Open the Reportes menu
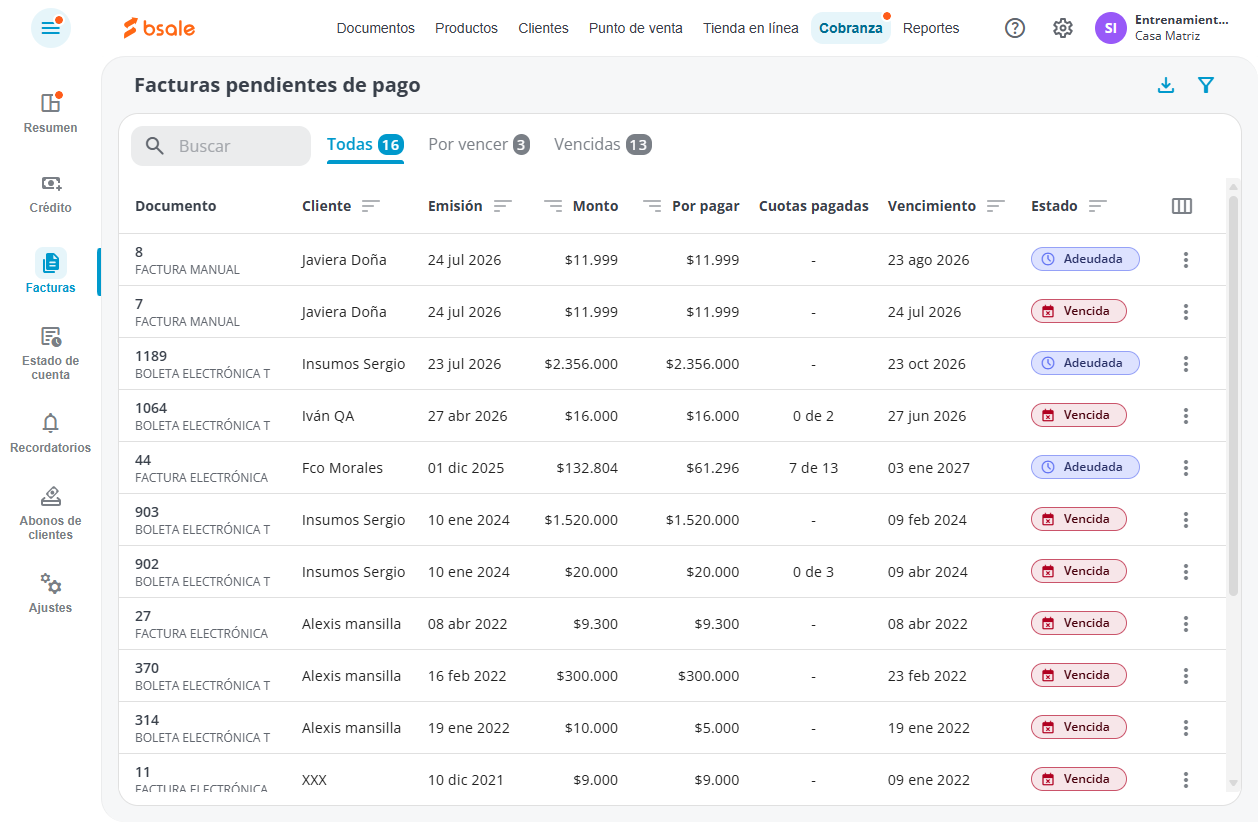Image resolution: width=1258 pixels, height=822 pixels. pyautogui.click(x=931, y=28)
